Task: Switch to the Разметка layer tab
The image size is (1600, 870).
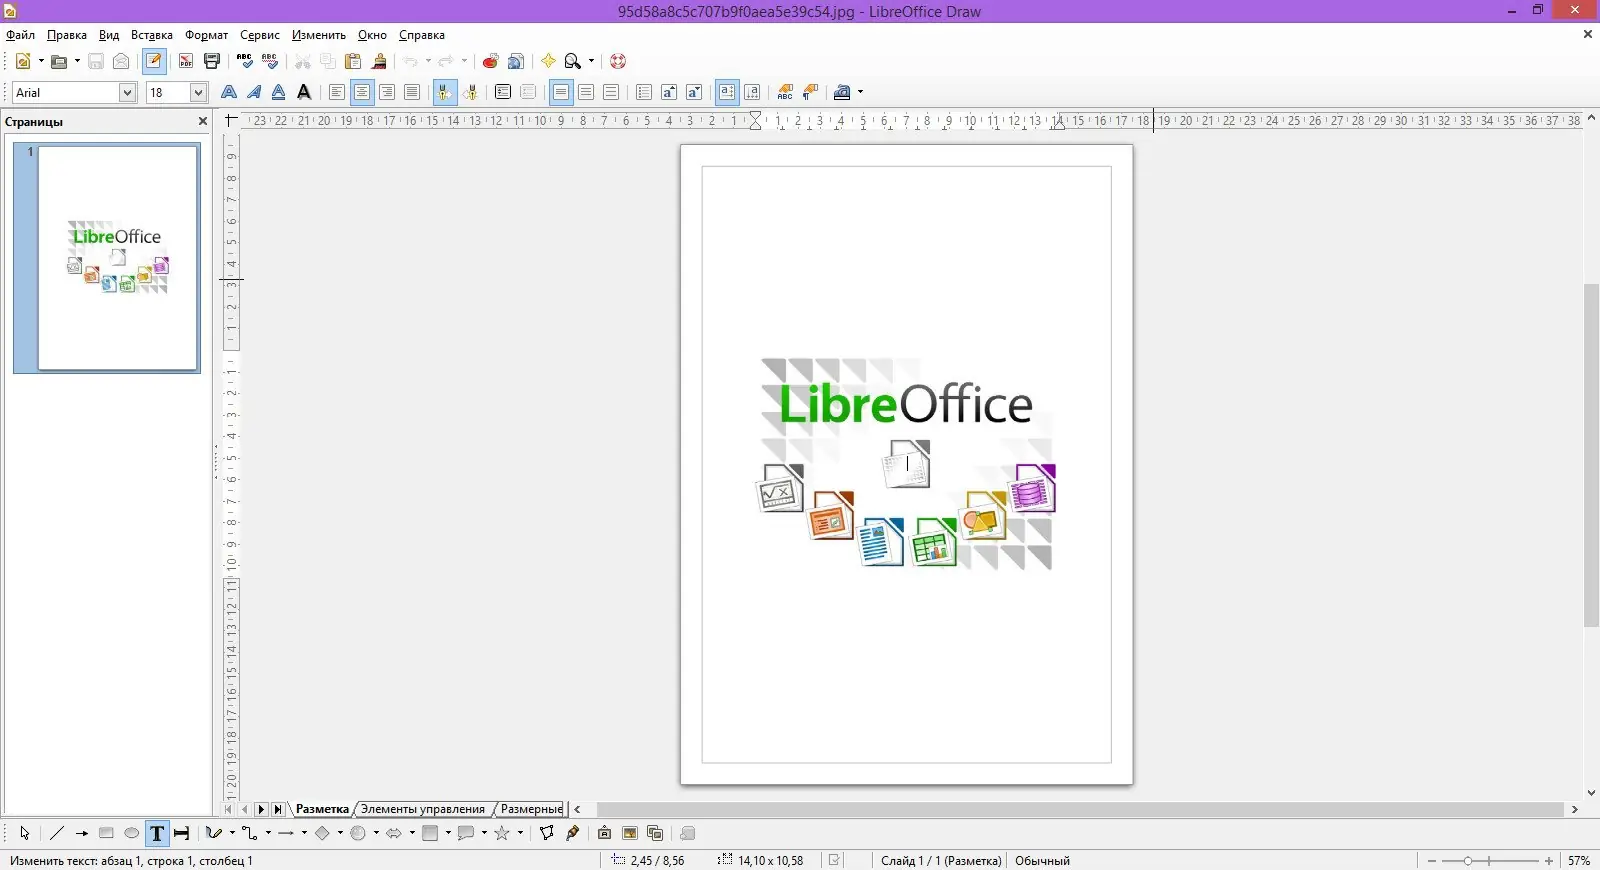Action: click(322, 809)
